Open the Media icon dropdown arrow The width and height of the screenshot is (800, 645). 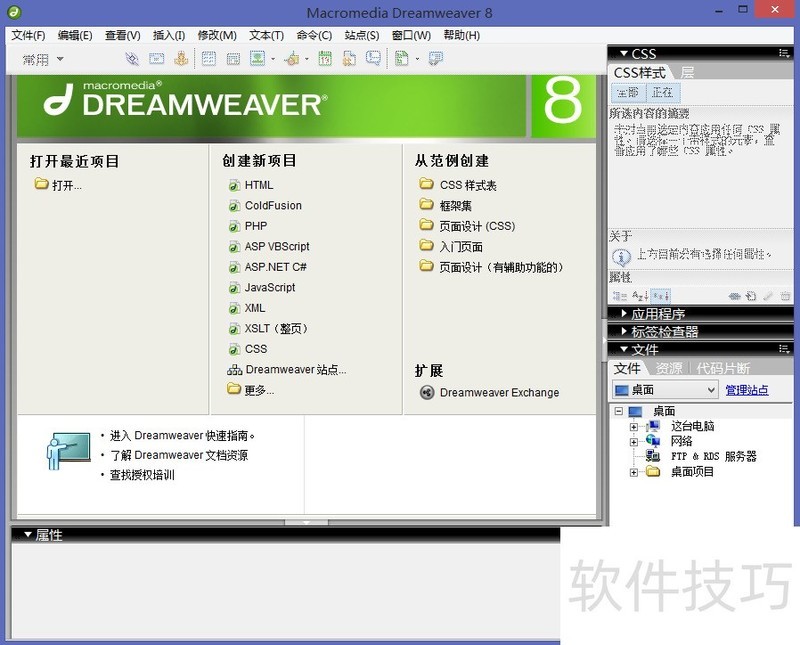pos(307,59)
